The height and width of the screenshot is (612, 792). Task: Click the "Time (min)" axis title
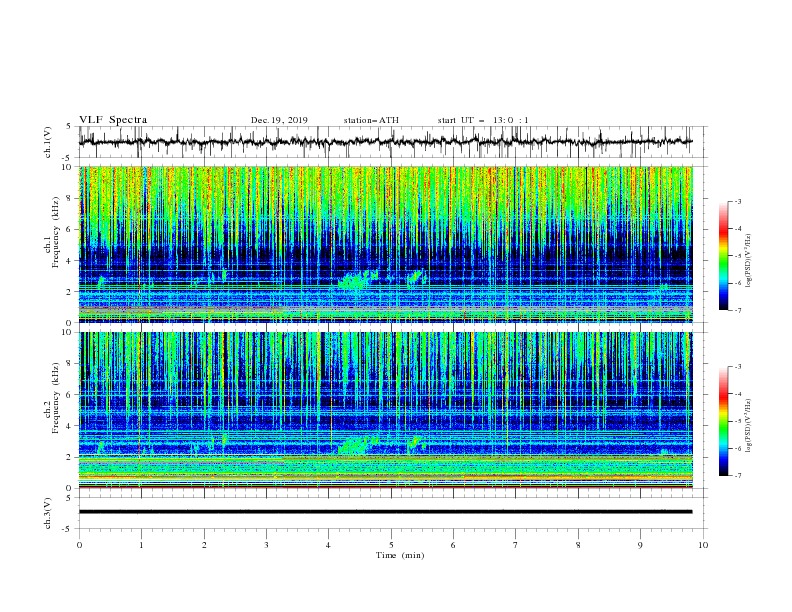[x=400, y=555]
